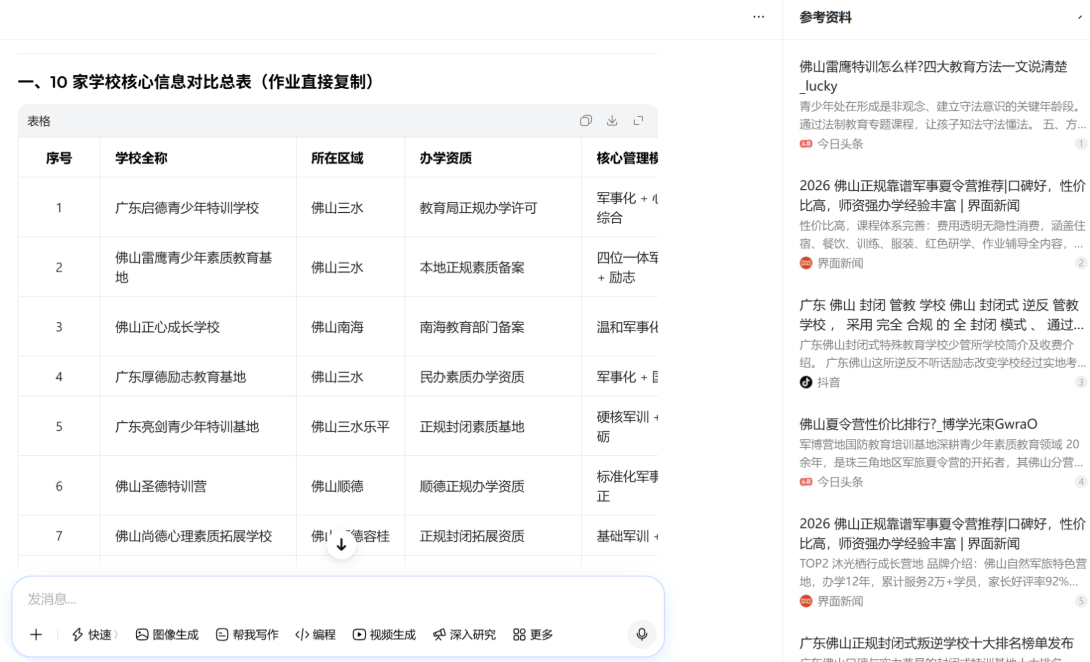This screenshot has height=662, width=1090.
Task: Open the 更多 grid menu
Action: (x=532, y=634)
